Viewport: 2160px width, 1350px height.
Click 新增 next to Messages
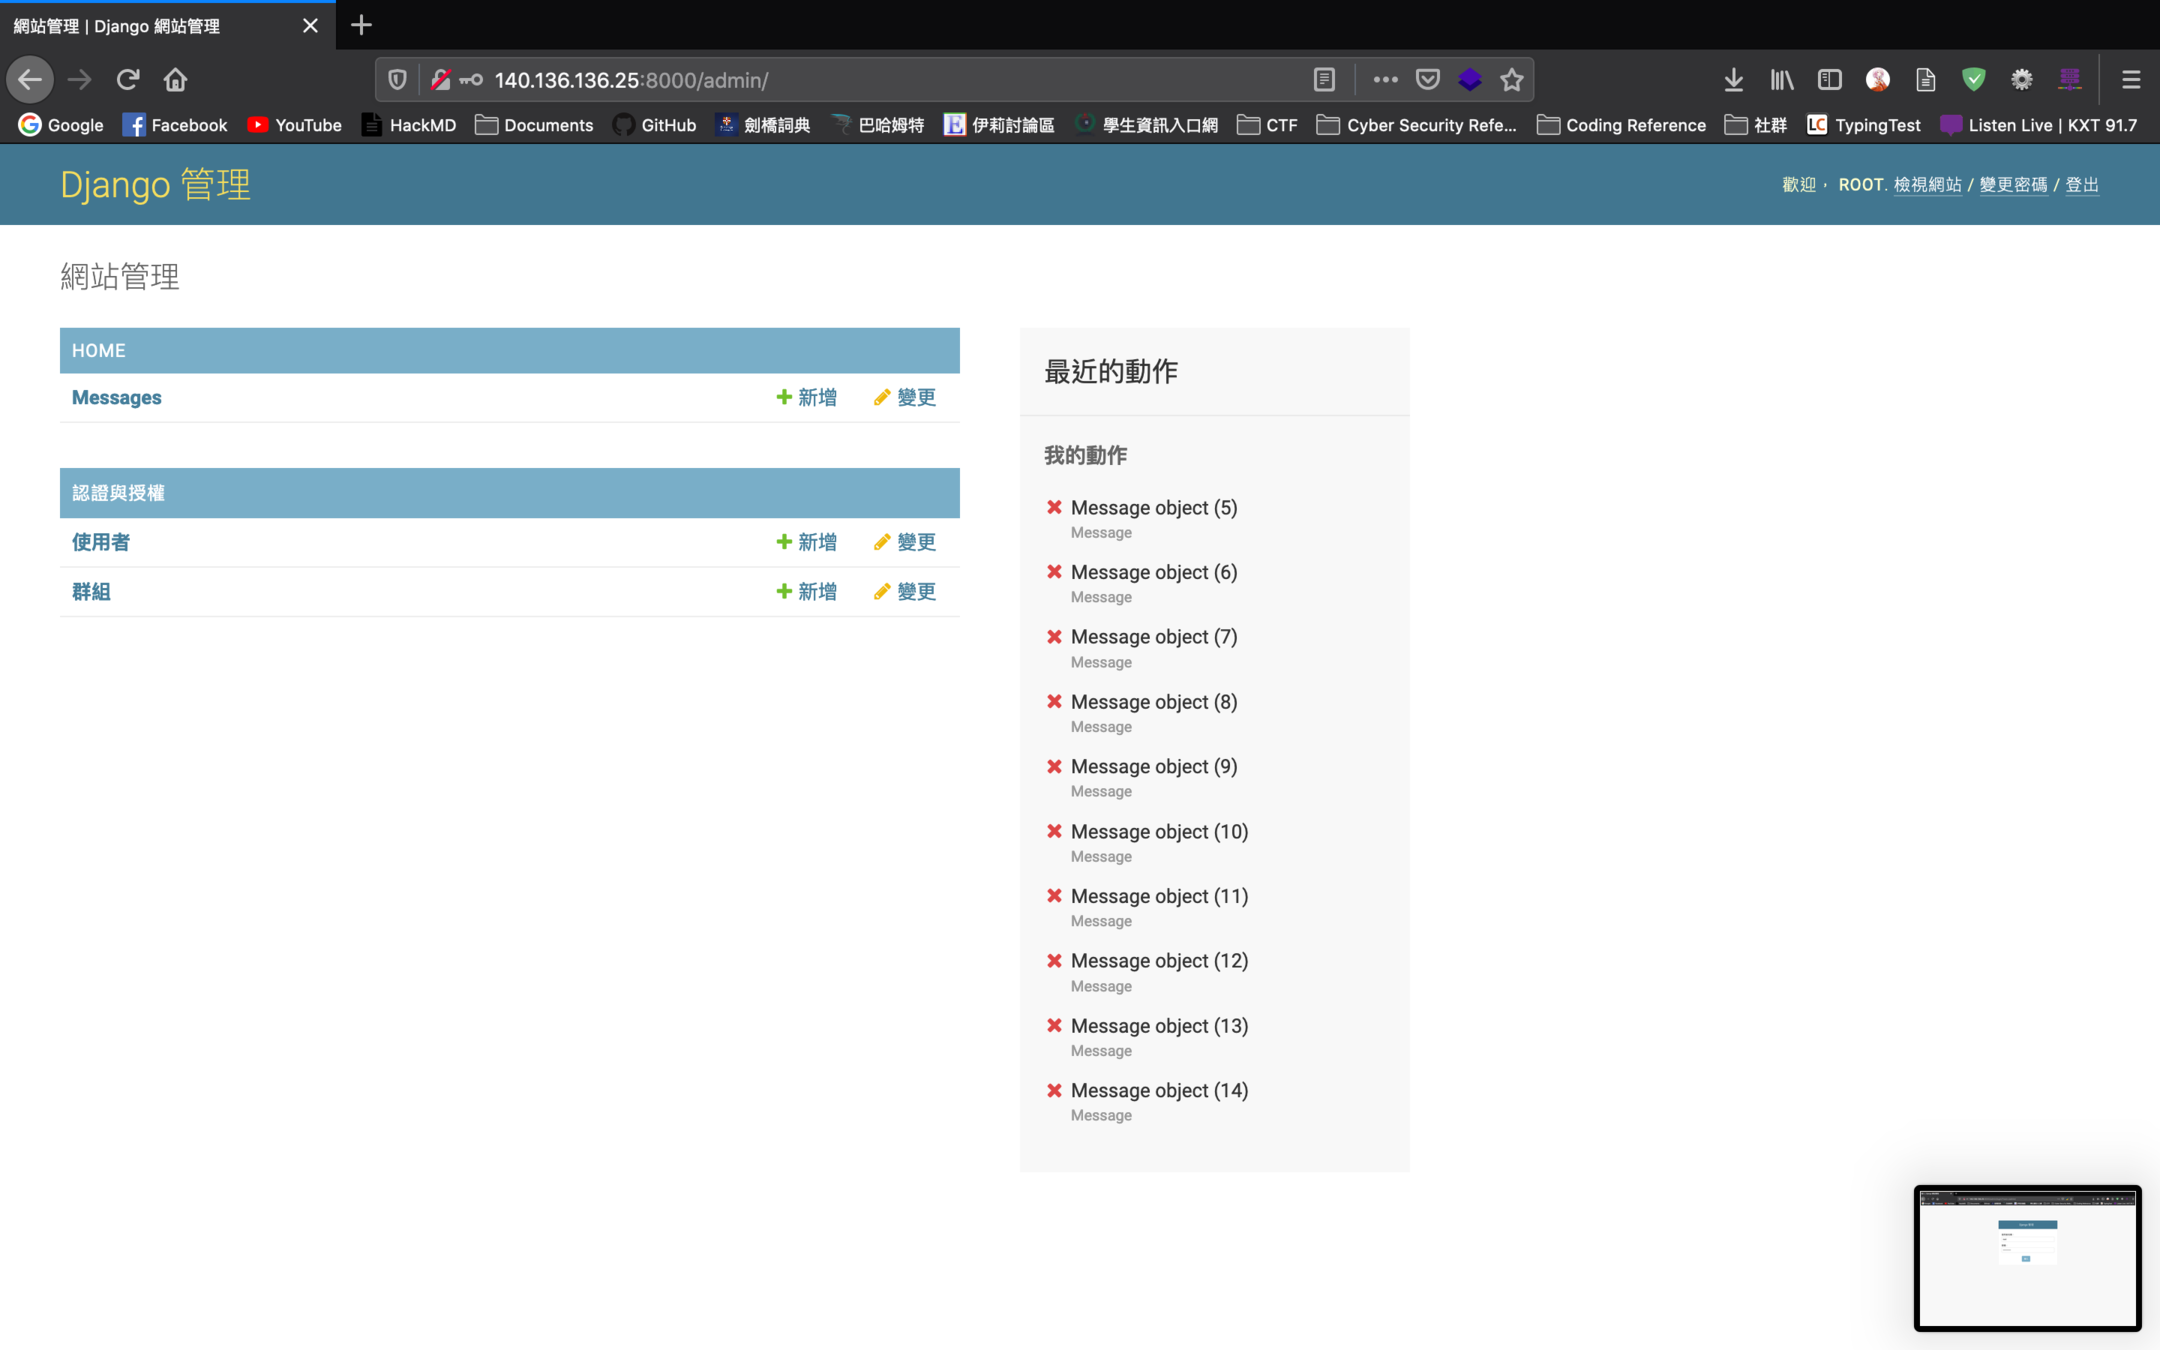(x=806, y=397)
